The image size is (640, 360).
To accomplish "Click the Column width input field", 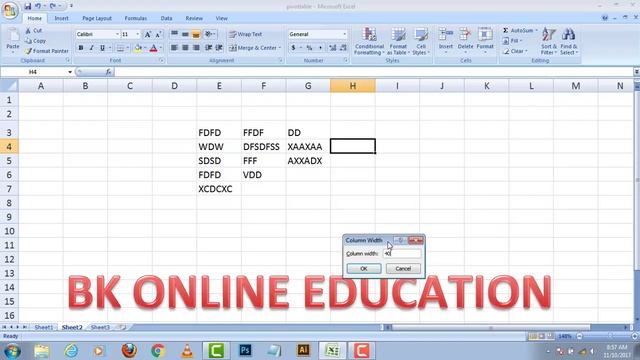I will [x=402, y=253].
